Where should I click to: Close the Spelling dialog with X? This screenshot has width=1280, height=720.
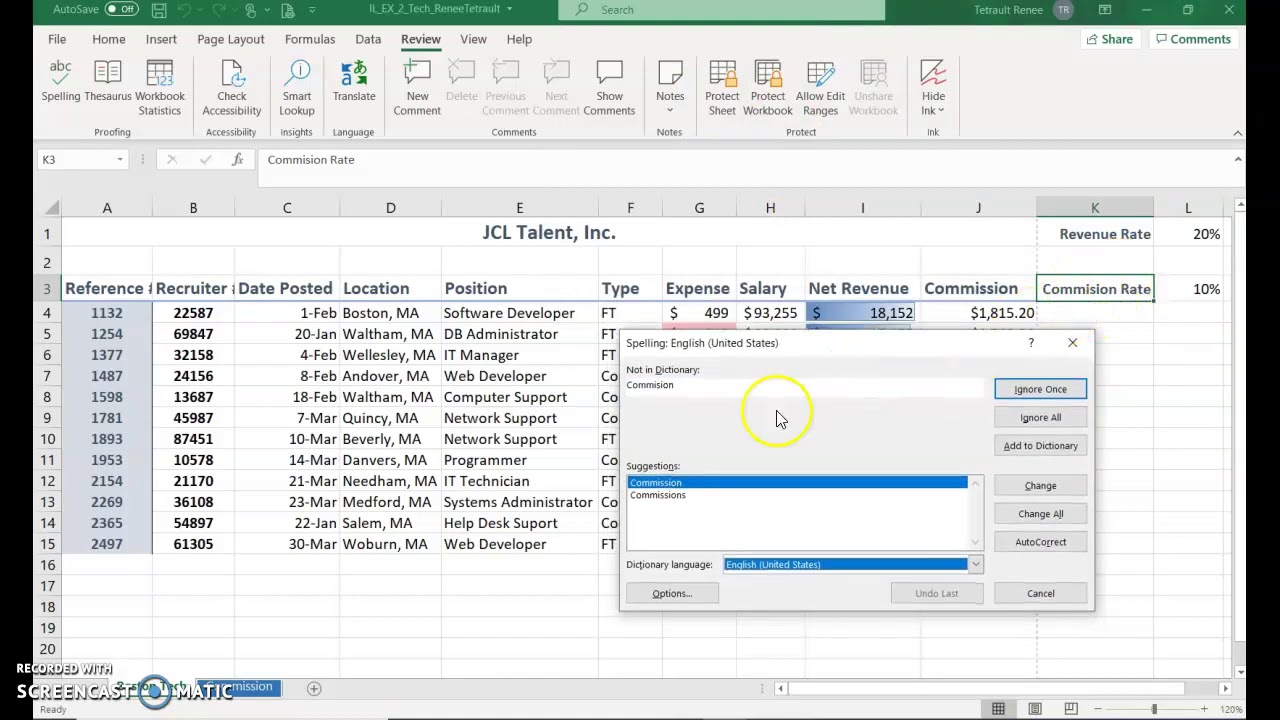pos(1072,343)
